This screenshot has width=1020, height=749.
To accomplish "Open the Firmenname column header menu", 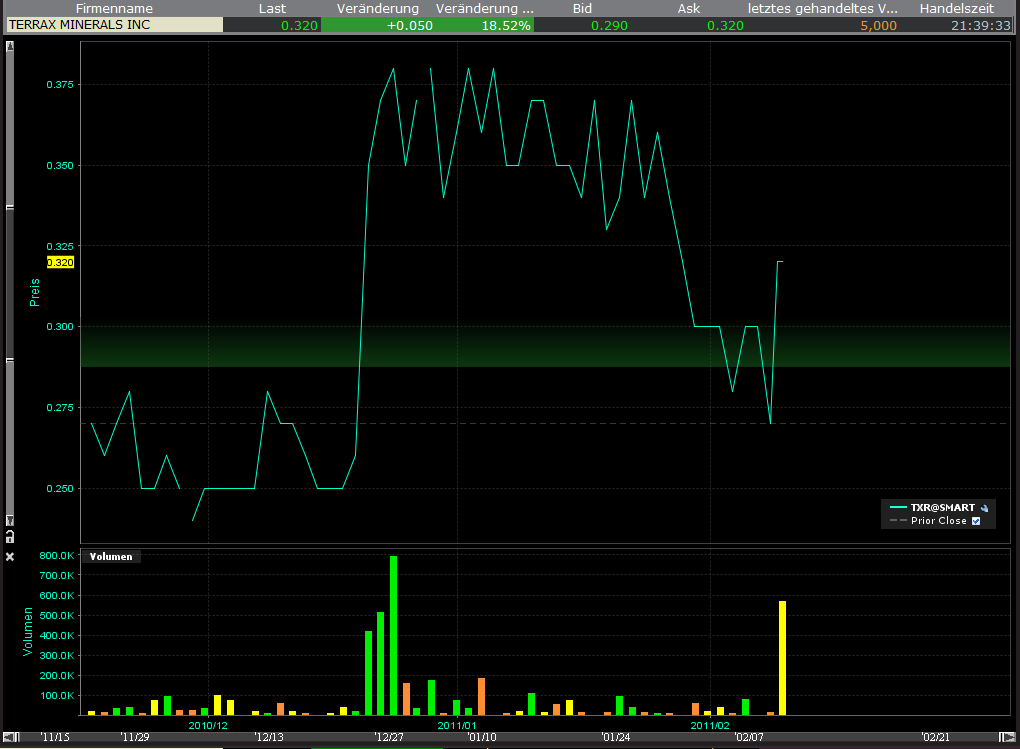I will pos(113,8).
